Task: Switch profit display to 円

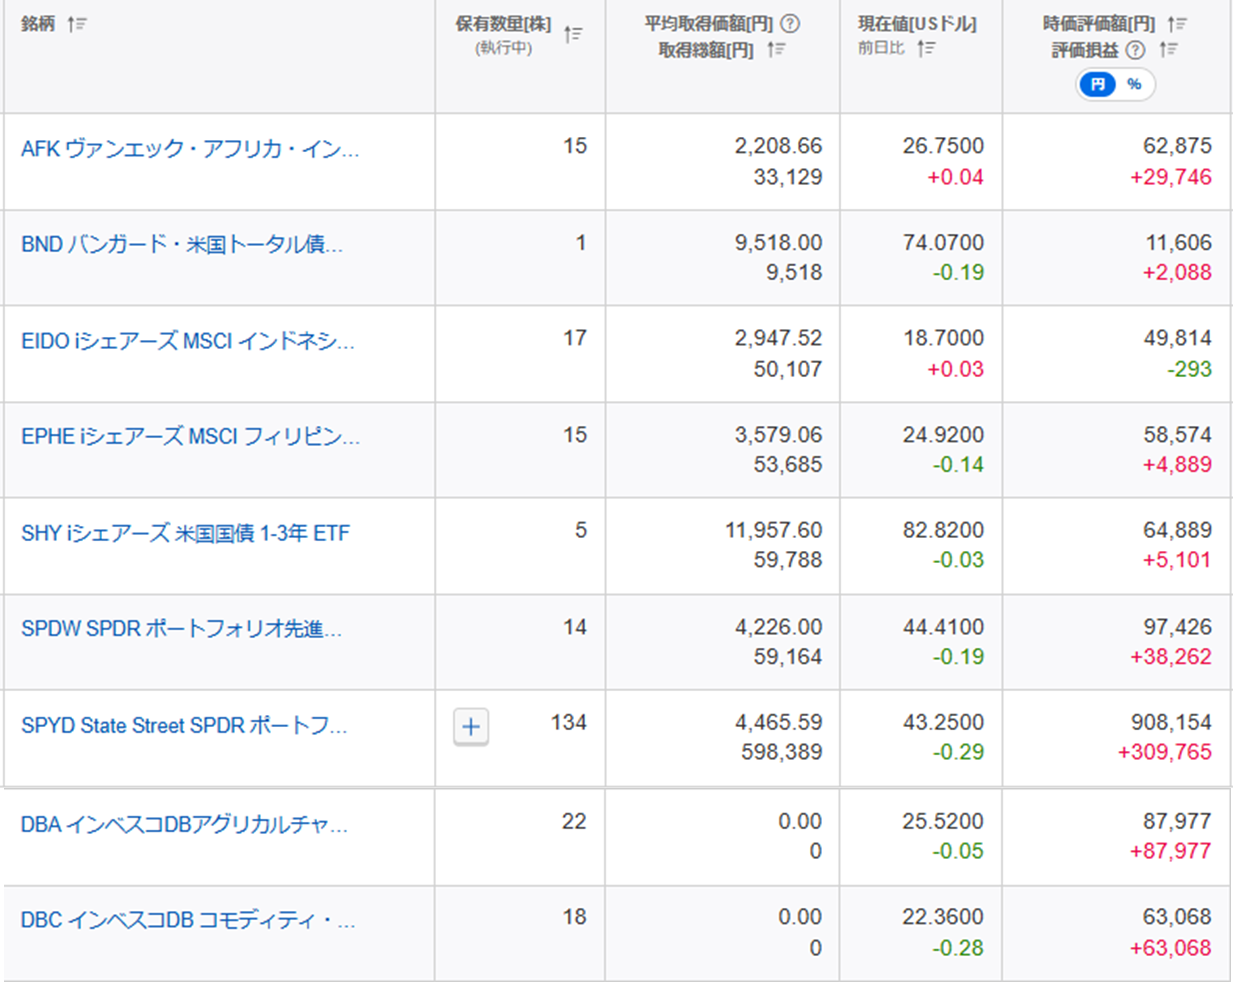Action: click(x=1098, y=84)
